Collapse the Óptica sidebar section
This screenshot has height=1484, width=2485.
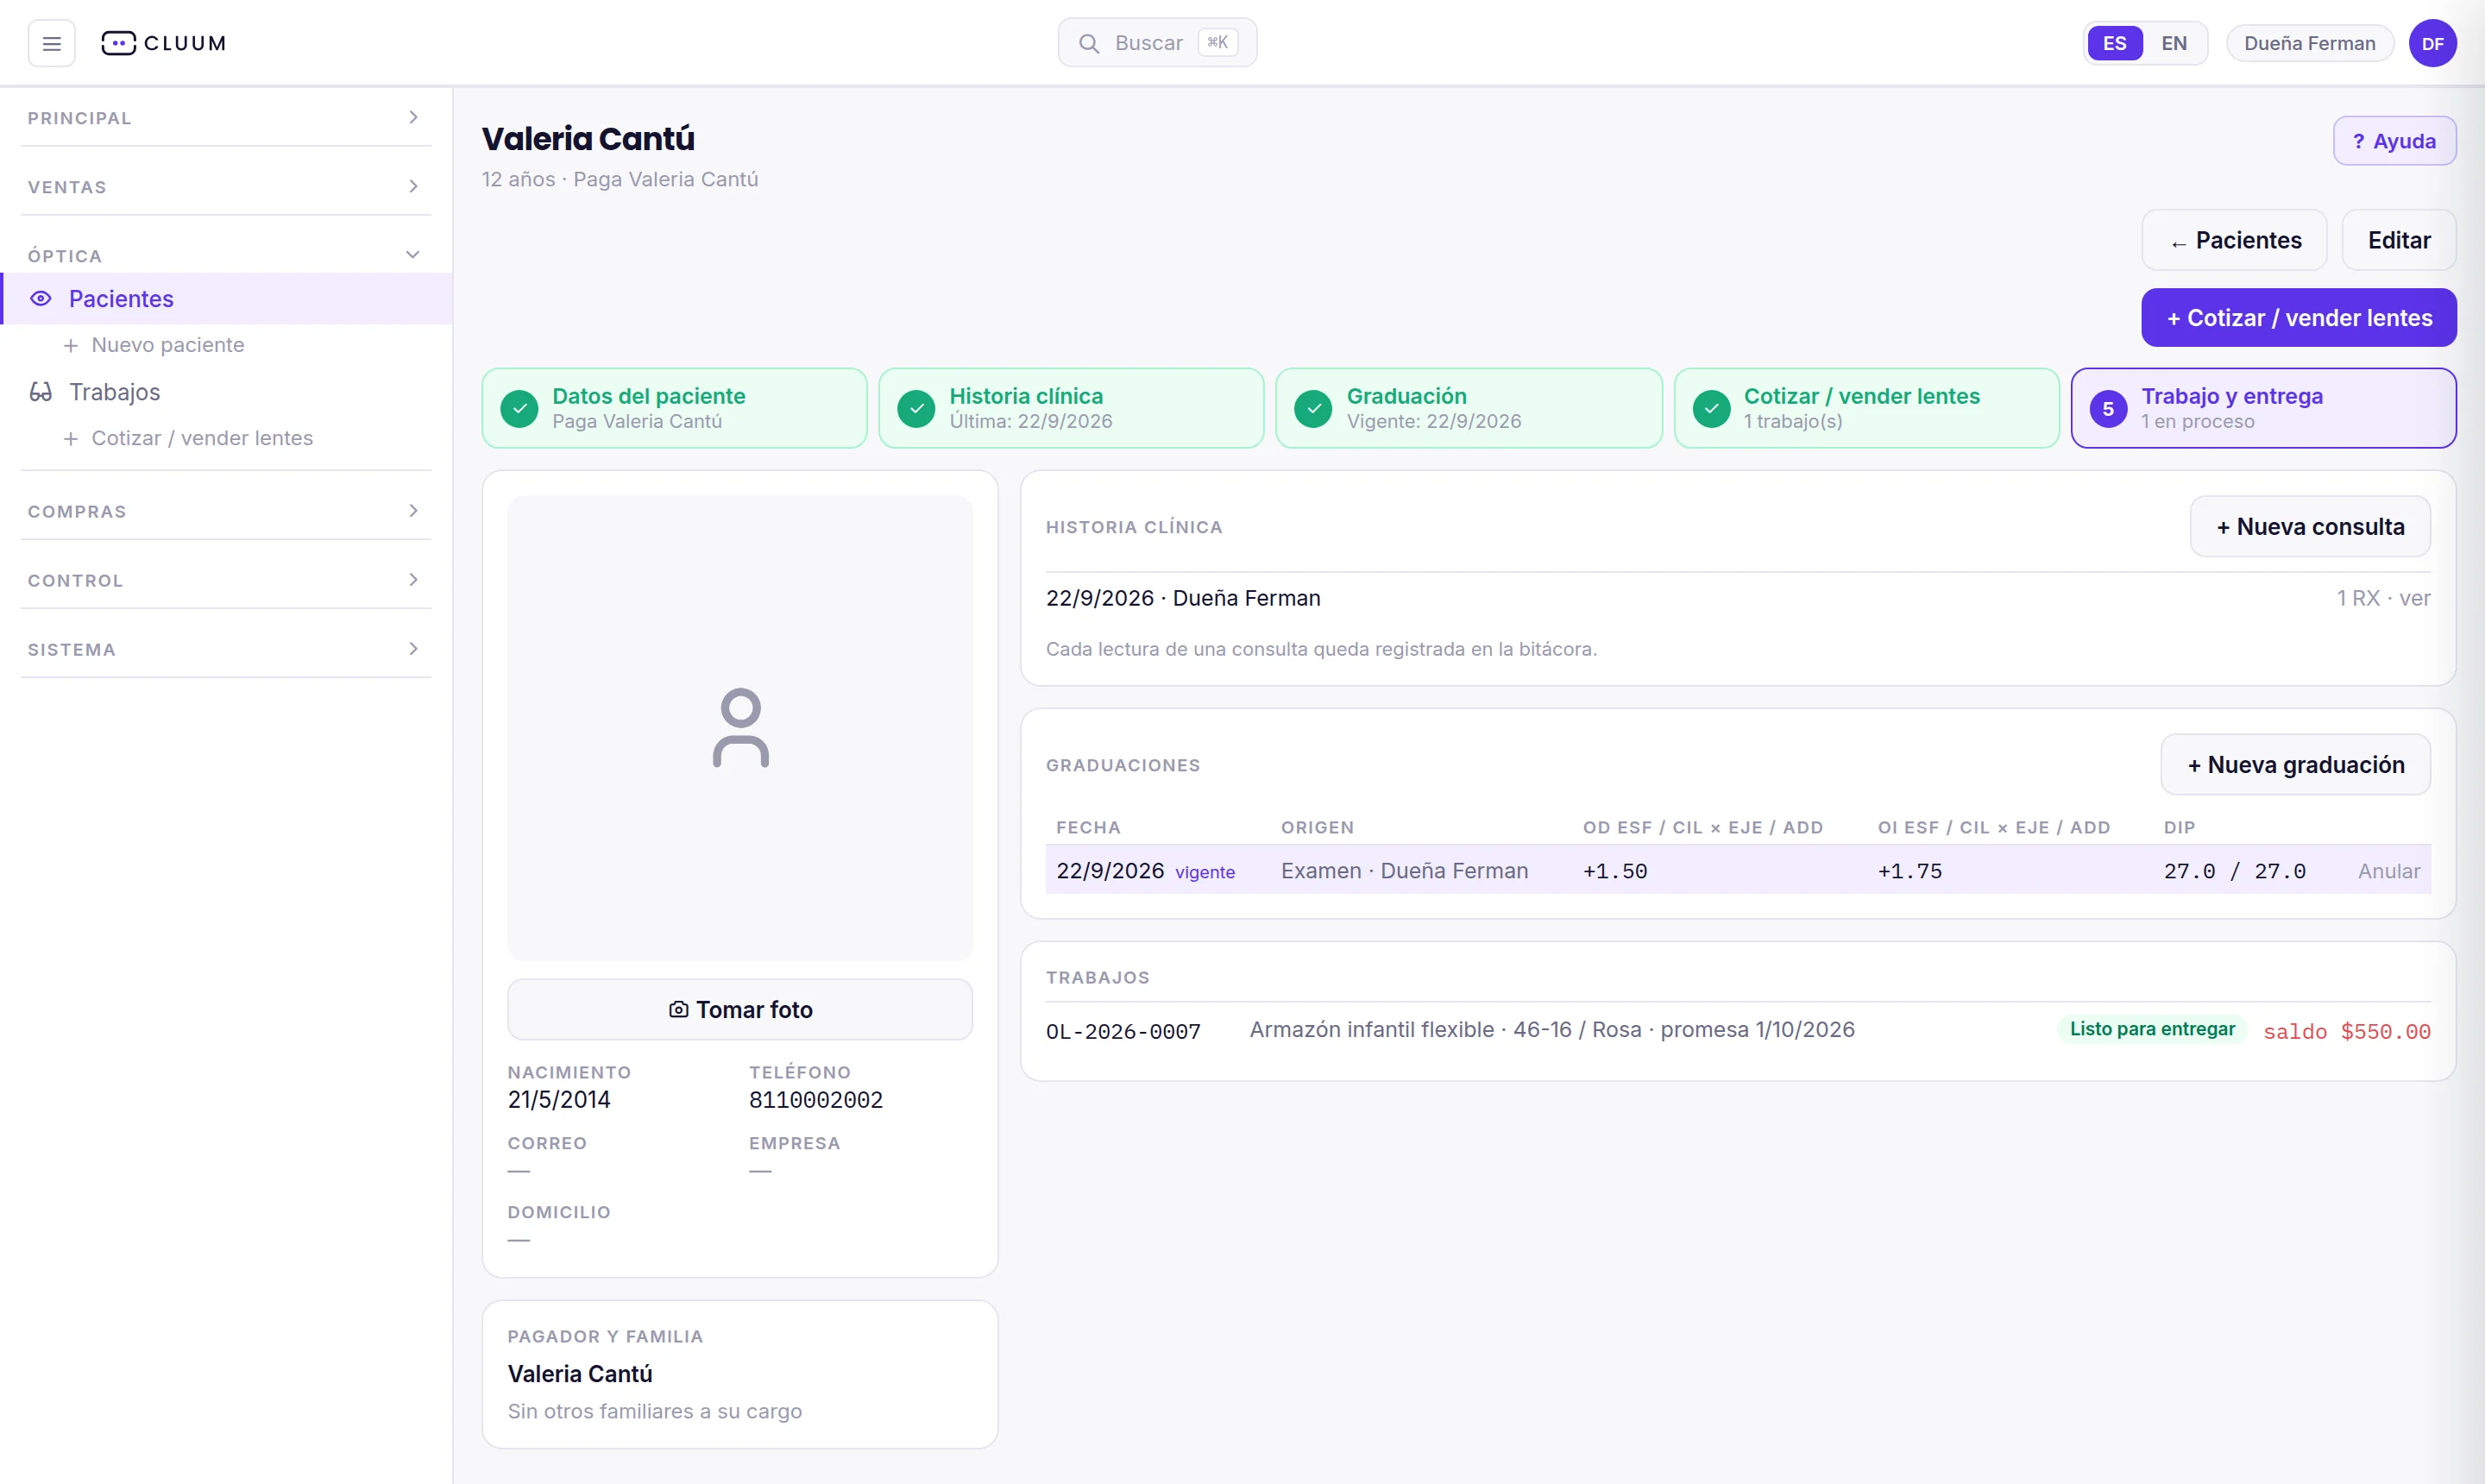[226, 255]
